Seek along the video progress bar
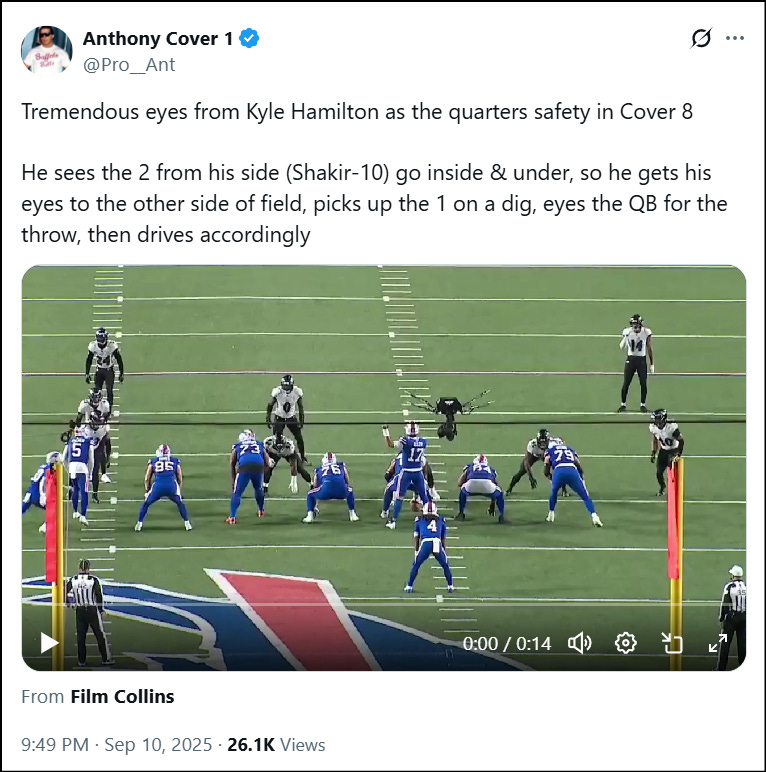The height and width of the screenshot is (772, 766). pos(383,604)
